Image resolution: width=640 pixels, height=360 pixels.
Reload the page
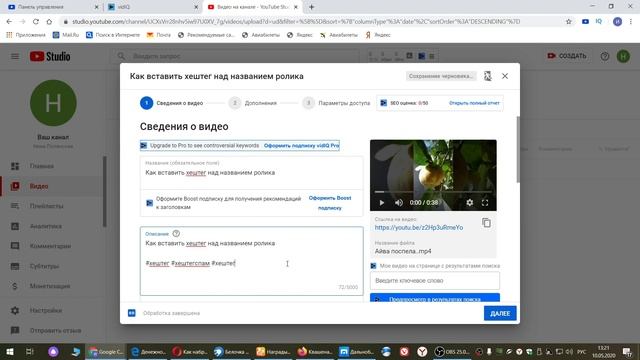36,22
